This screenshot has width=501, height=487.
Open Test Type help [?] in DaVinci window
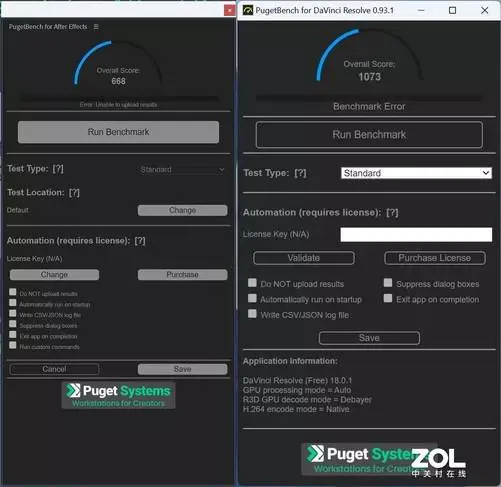pyautogui.click(x=300, y=173)
